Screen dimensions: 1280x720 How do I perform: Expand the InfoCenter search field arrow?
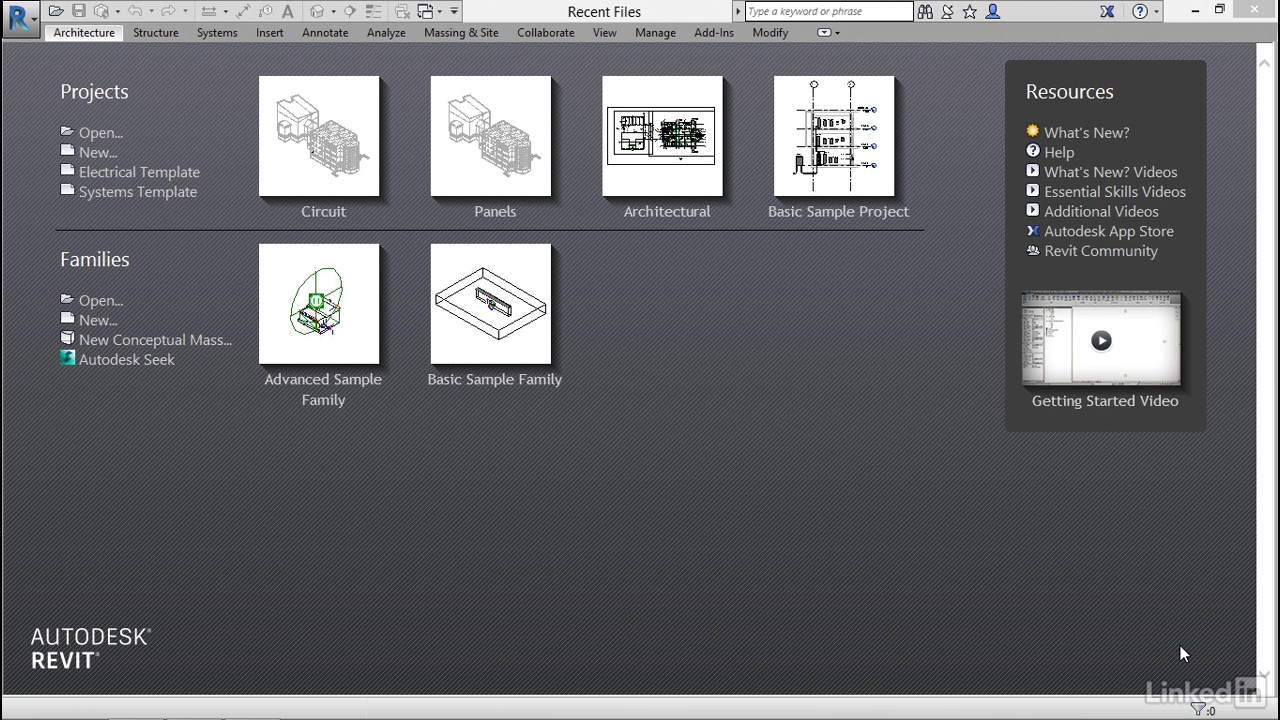(739, 12)
